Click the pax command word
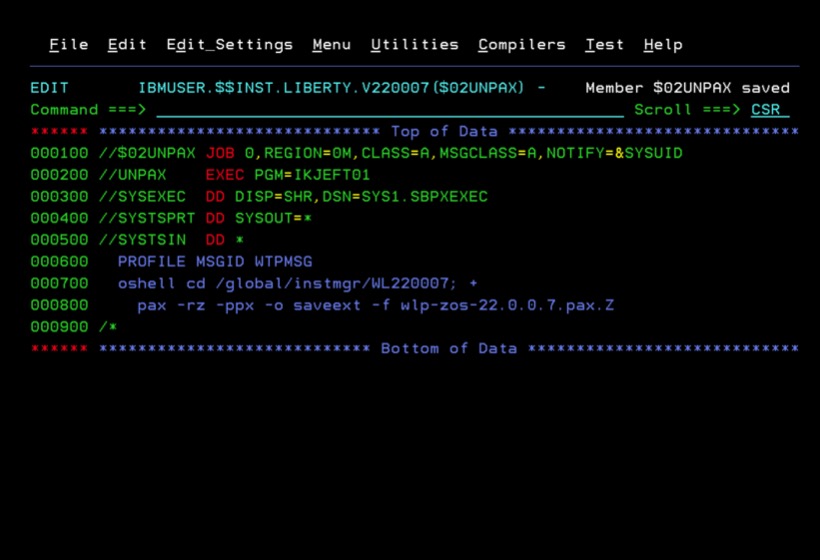The width and height of the screenshot is (820, 560). coord(152,306)
